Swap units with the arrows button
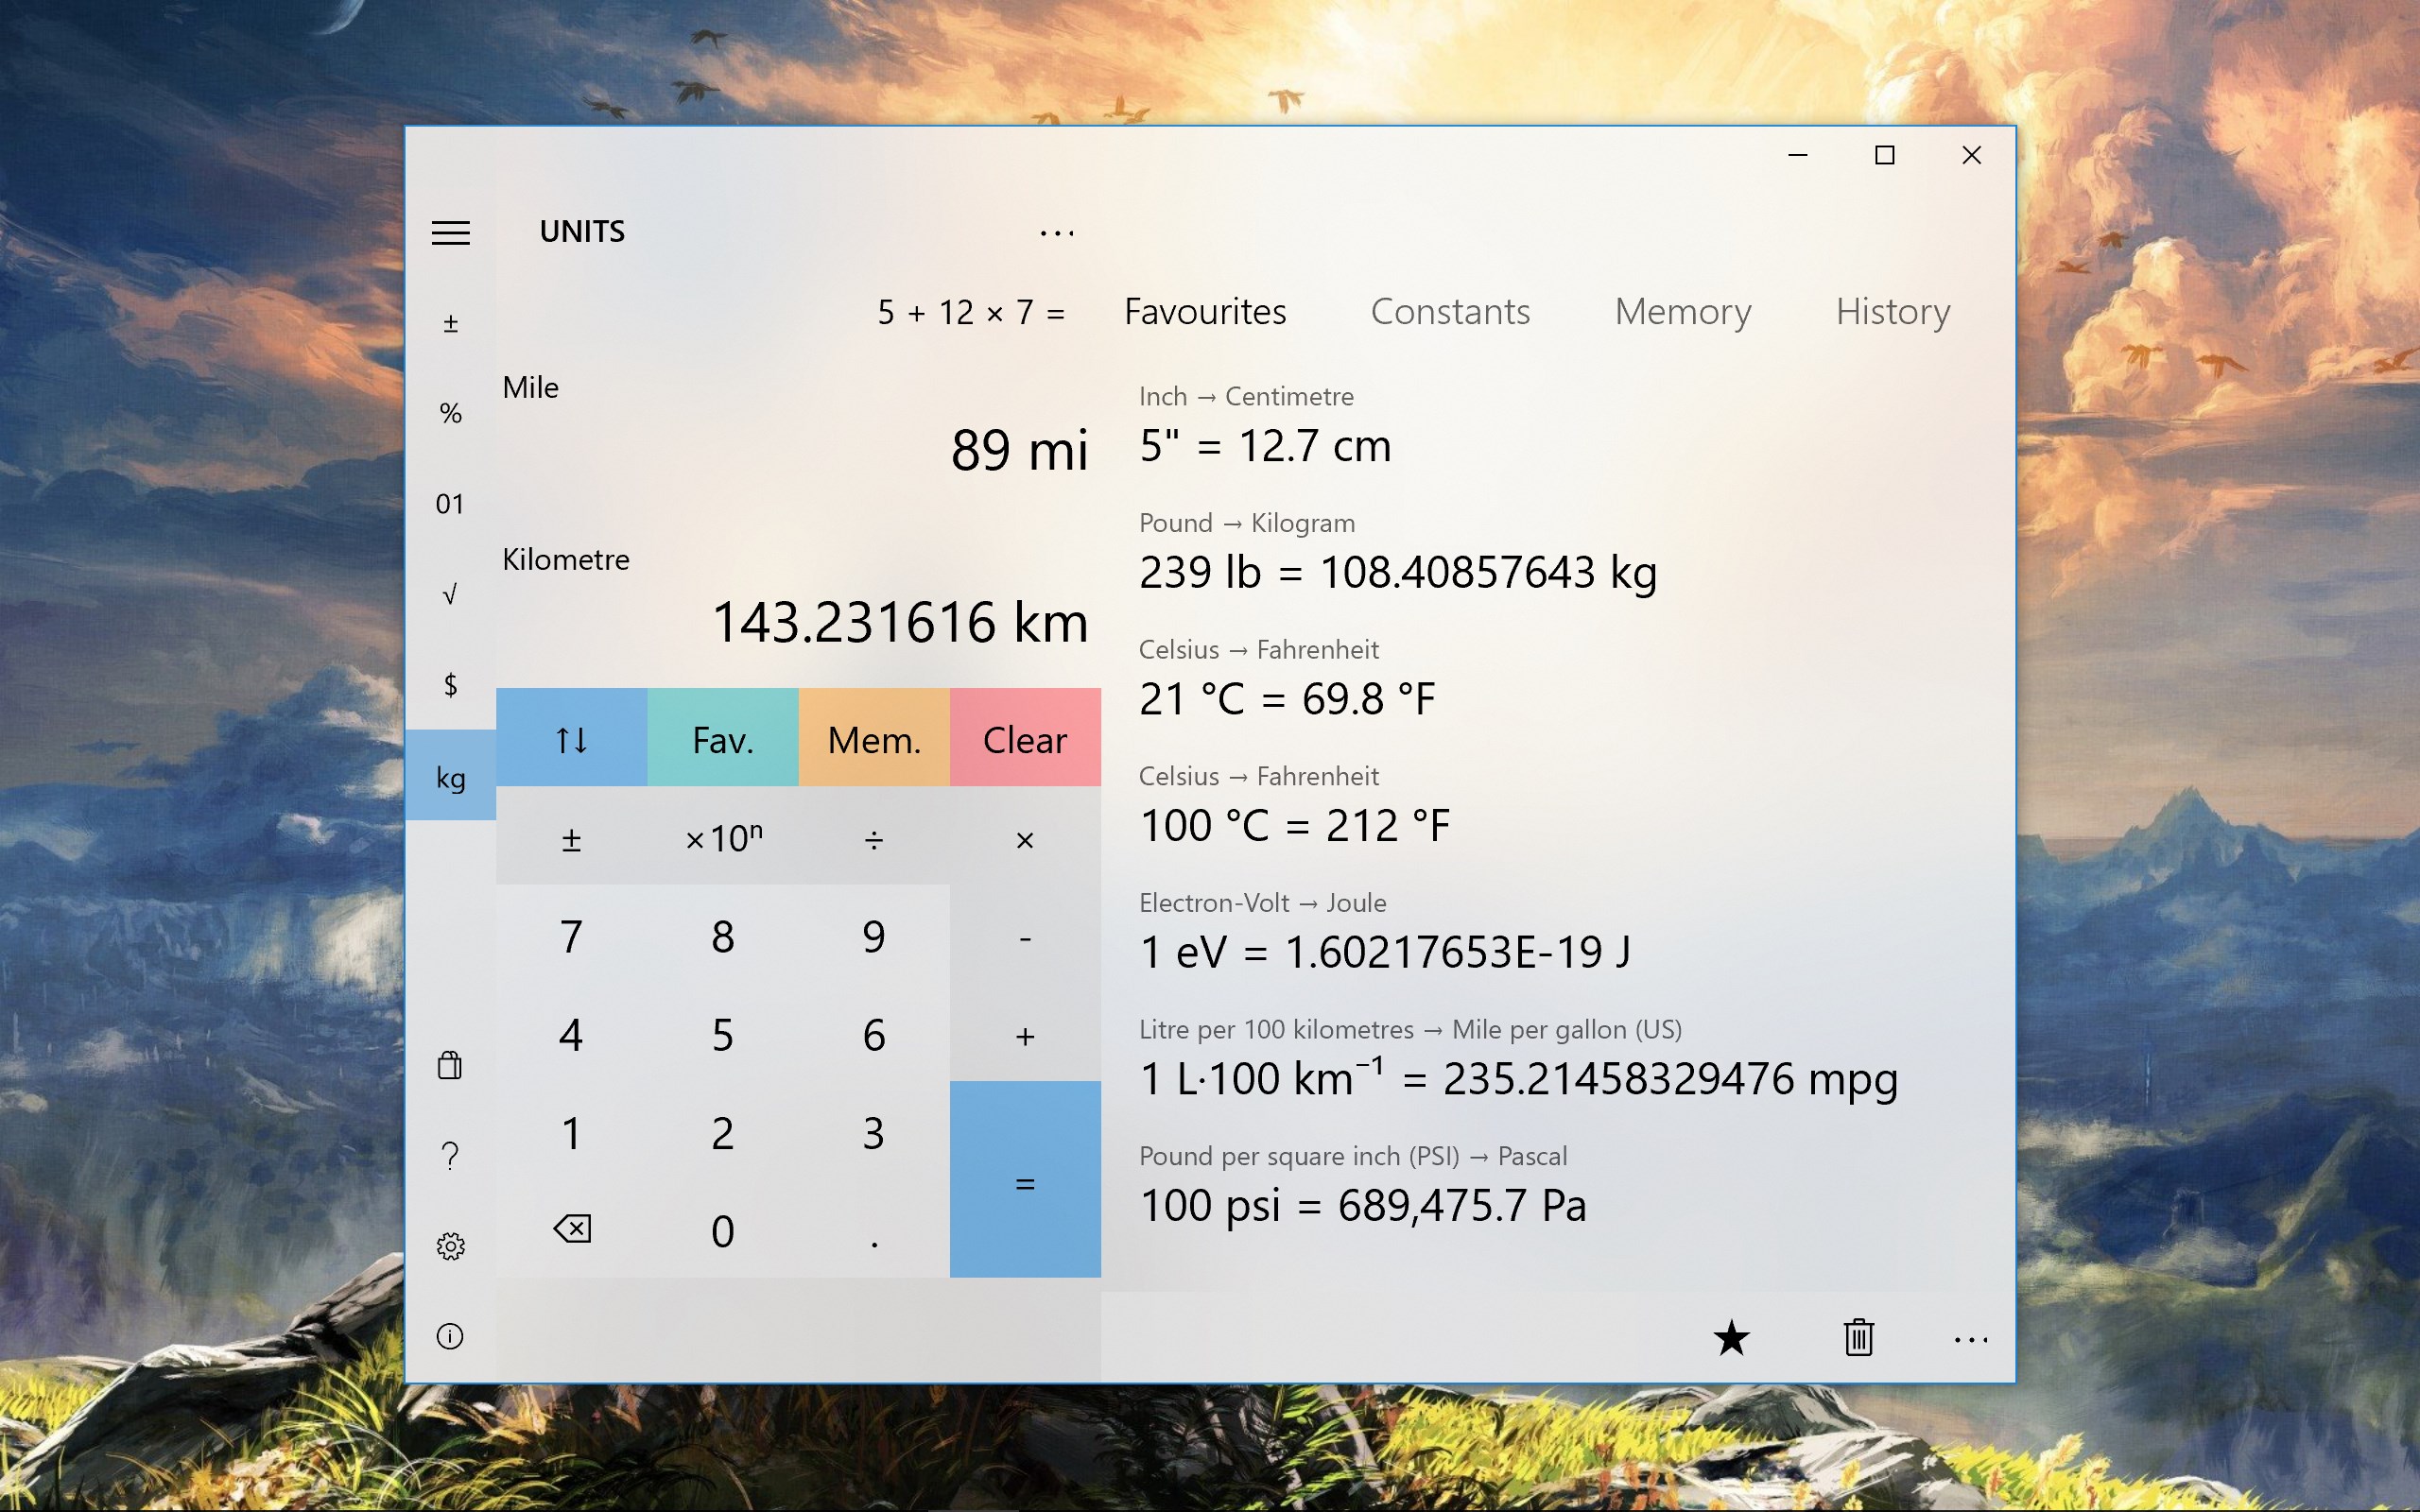 pyautogui.click(x=571, y=740)
